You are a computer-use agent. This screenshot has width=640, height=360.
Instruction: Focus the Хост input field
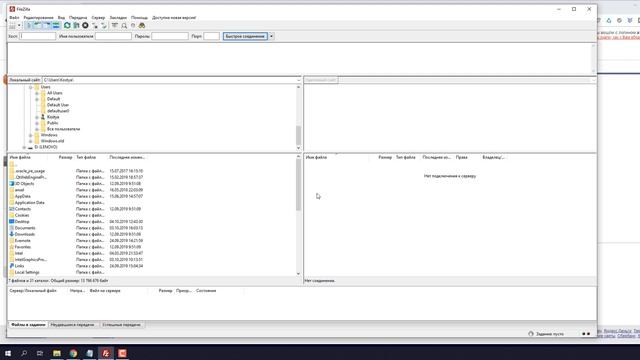[x=38, y=36]
